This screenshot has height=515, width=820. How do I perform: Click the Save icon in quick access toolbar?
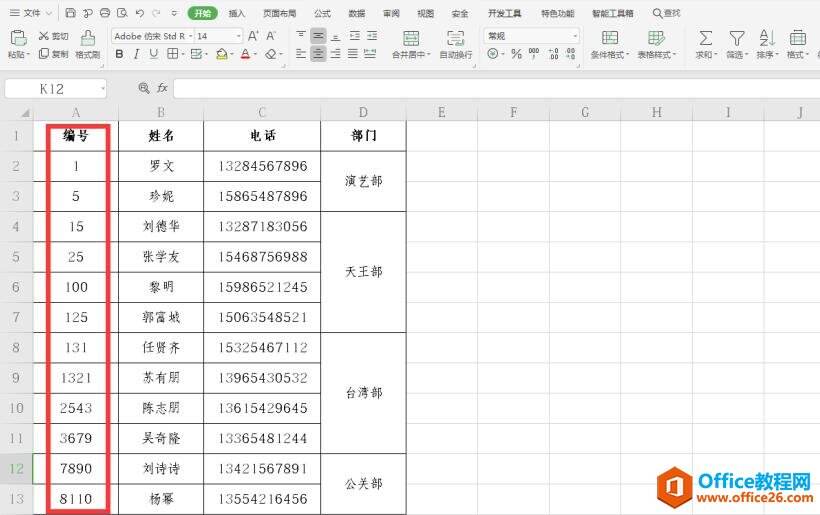(x=70, y=13)
